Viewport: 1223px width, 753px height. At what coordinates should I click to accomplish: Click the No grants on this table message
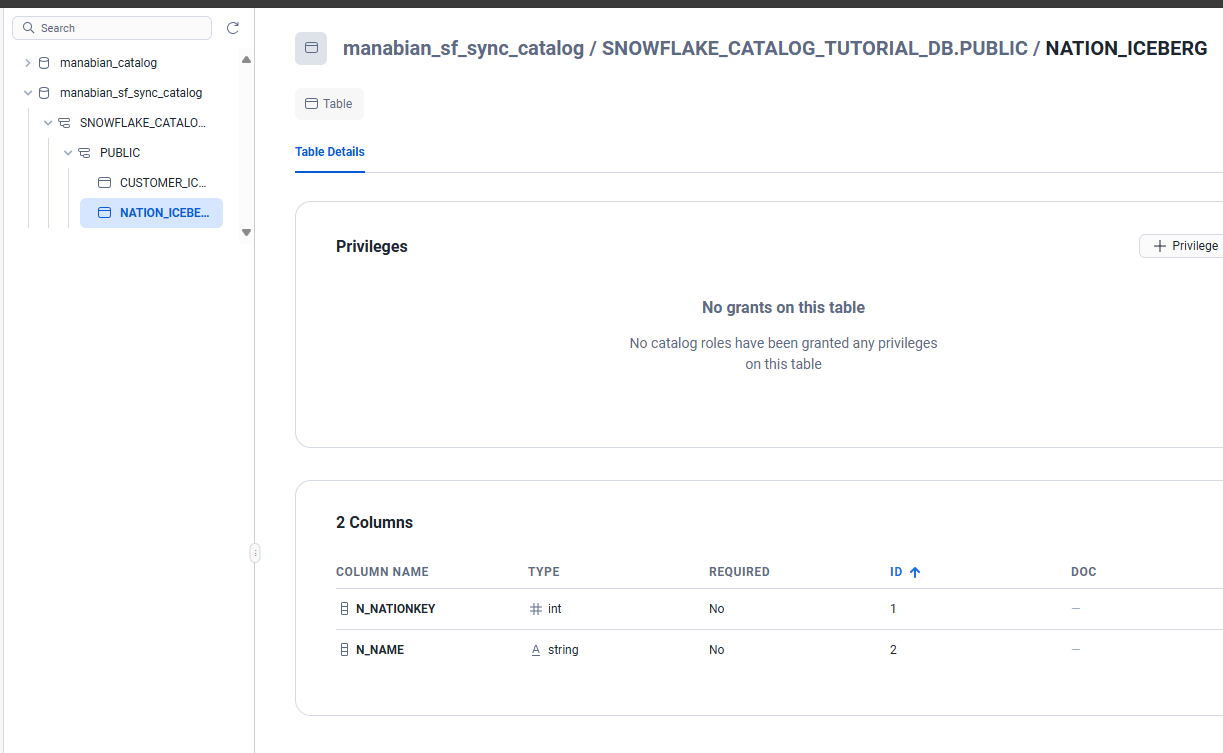click(x=784, y=308)
